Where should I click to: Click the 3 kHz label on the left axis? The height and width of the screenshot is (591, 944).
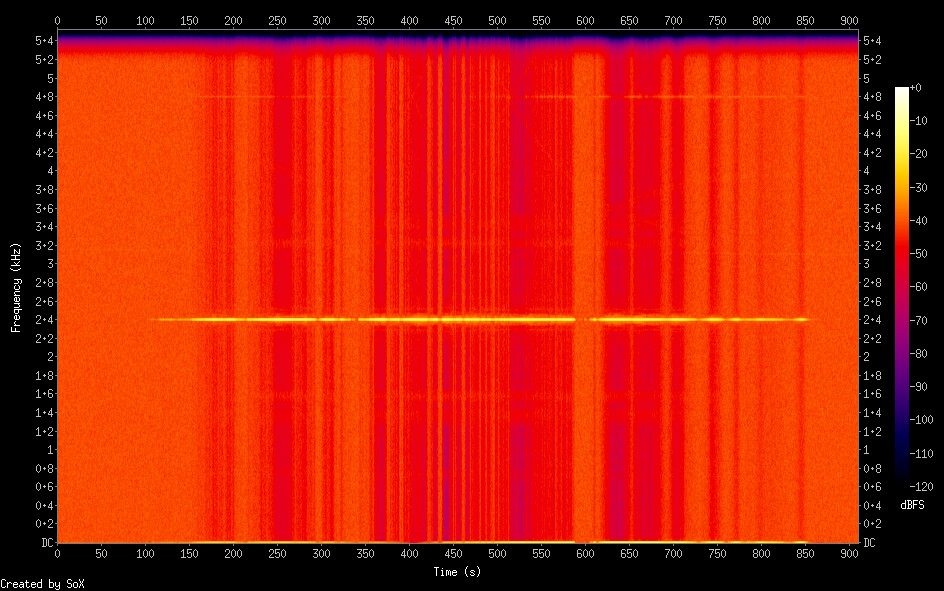(49, 264)
